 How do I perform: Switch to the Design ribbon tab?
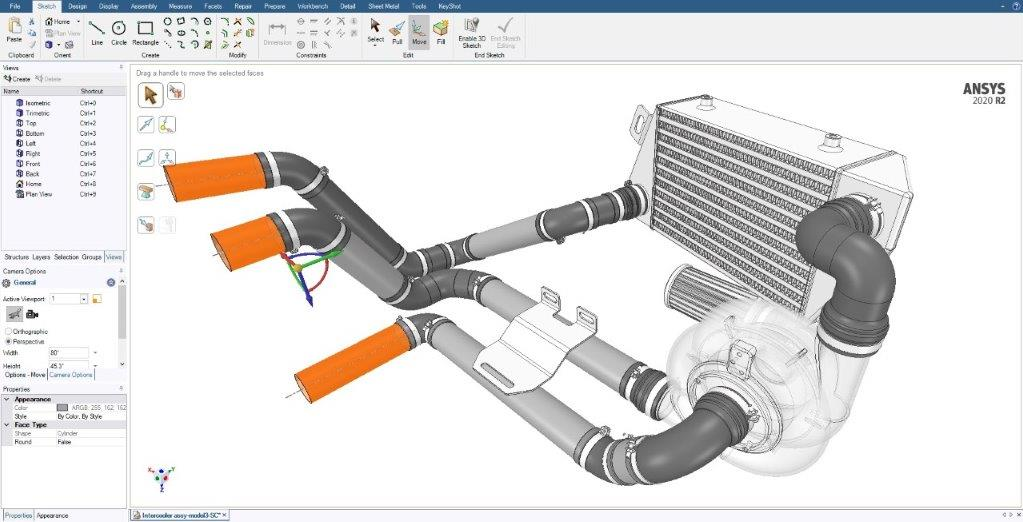click(77, 6)
